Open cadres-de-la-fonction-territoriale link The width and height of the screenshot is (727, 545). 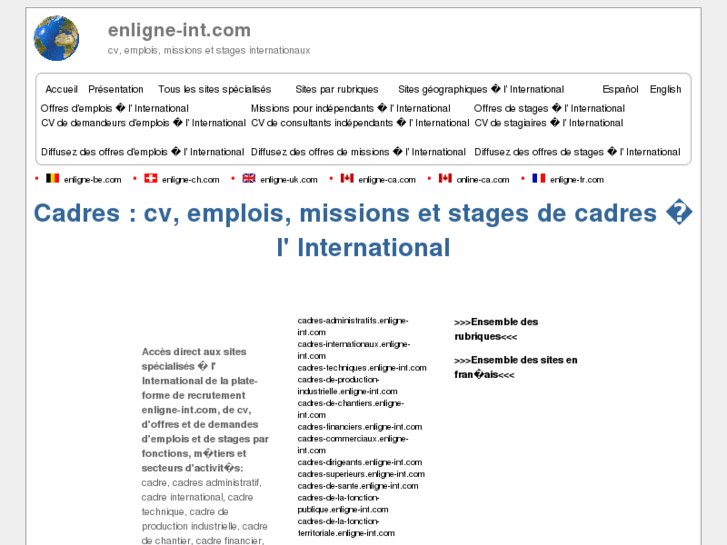[x=346, y=527]
